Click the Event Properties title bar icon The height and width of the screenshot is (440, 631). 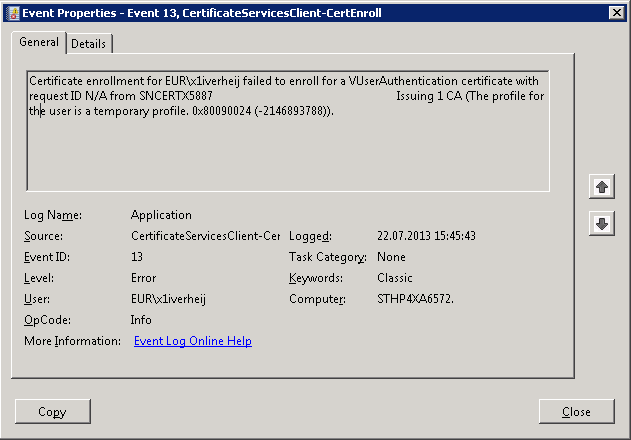click(12, 12)
